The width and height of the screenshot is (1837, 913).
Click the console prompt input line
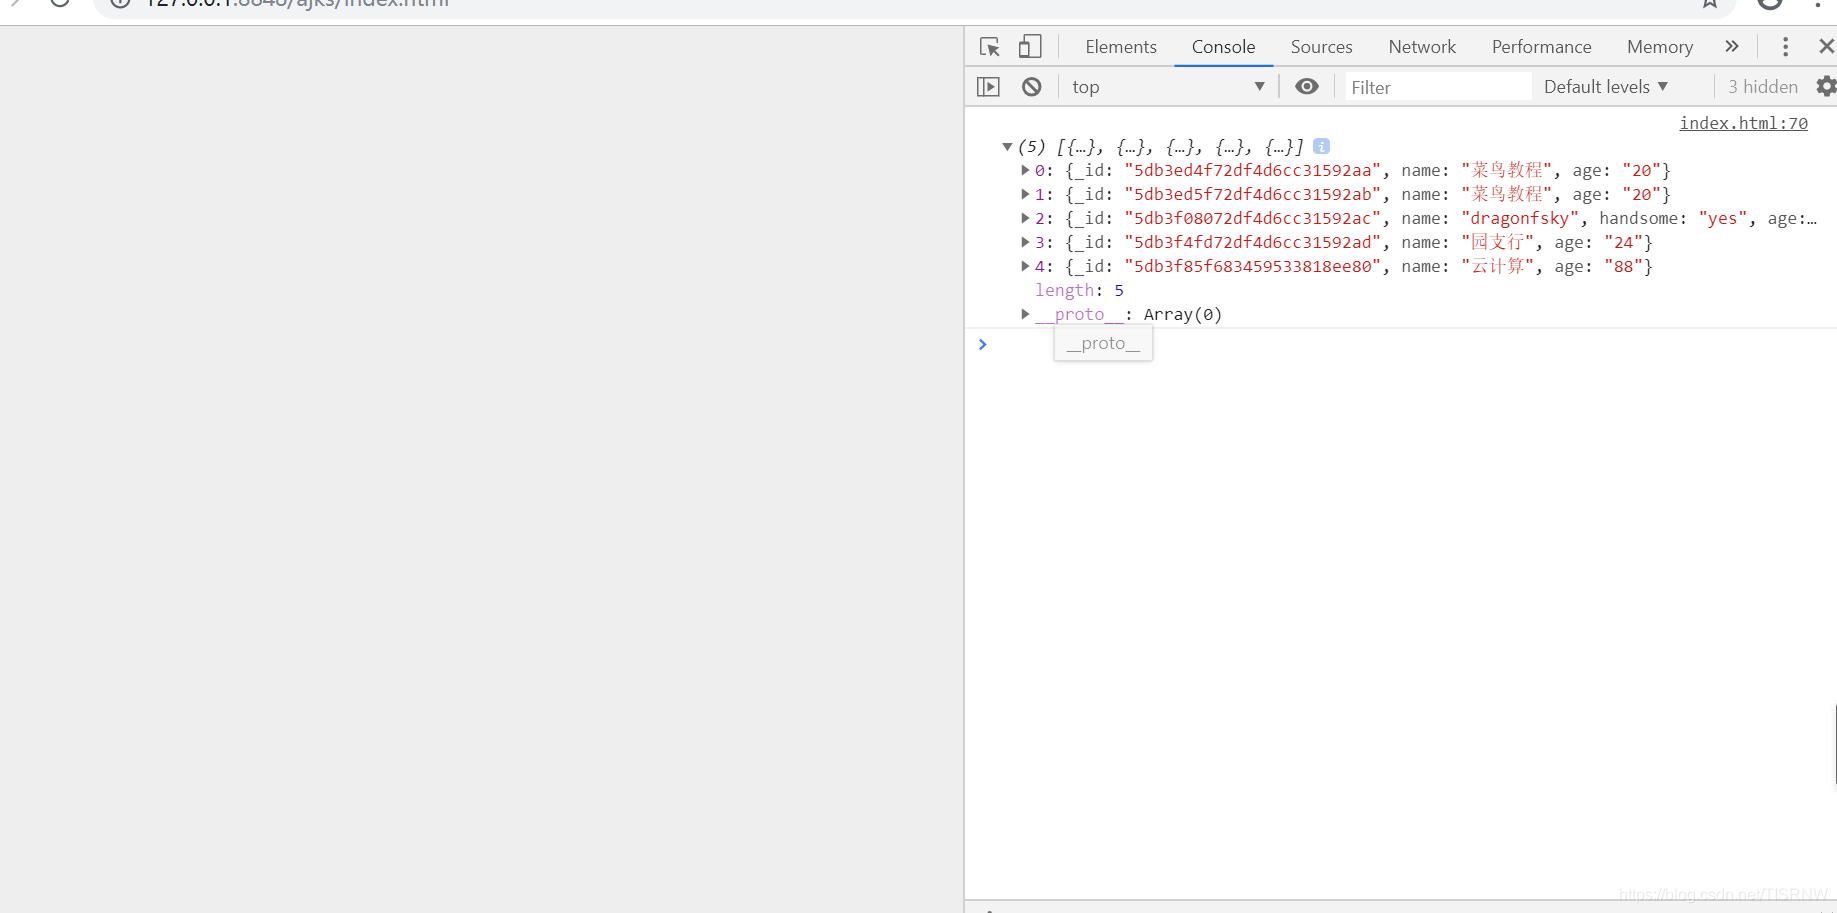[x=1400, y=344]
